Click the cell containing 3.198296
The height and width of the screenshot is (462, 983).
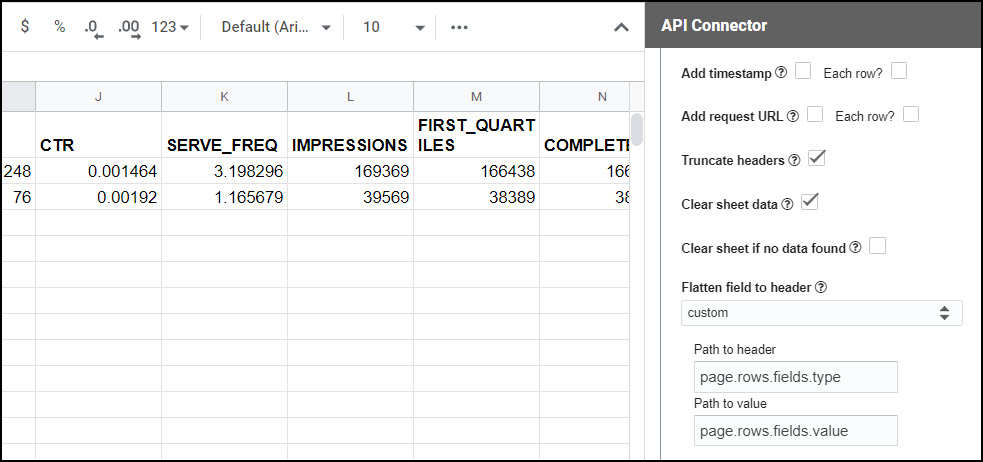(224, 171)
